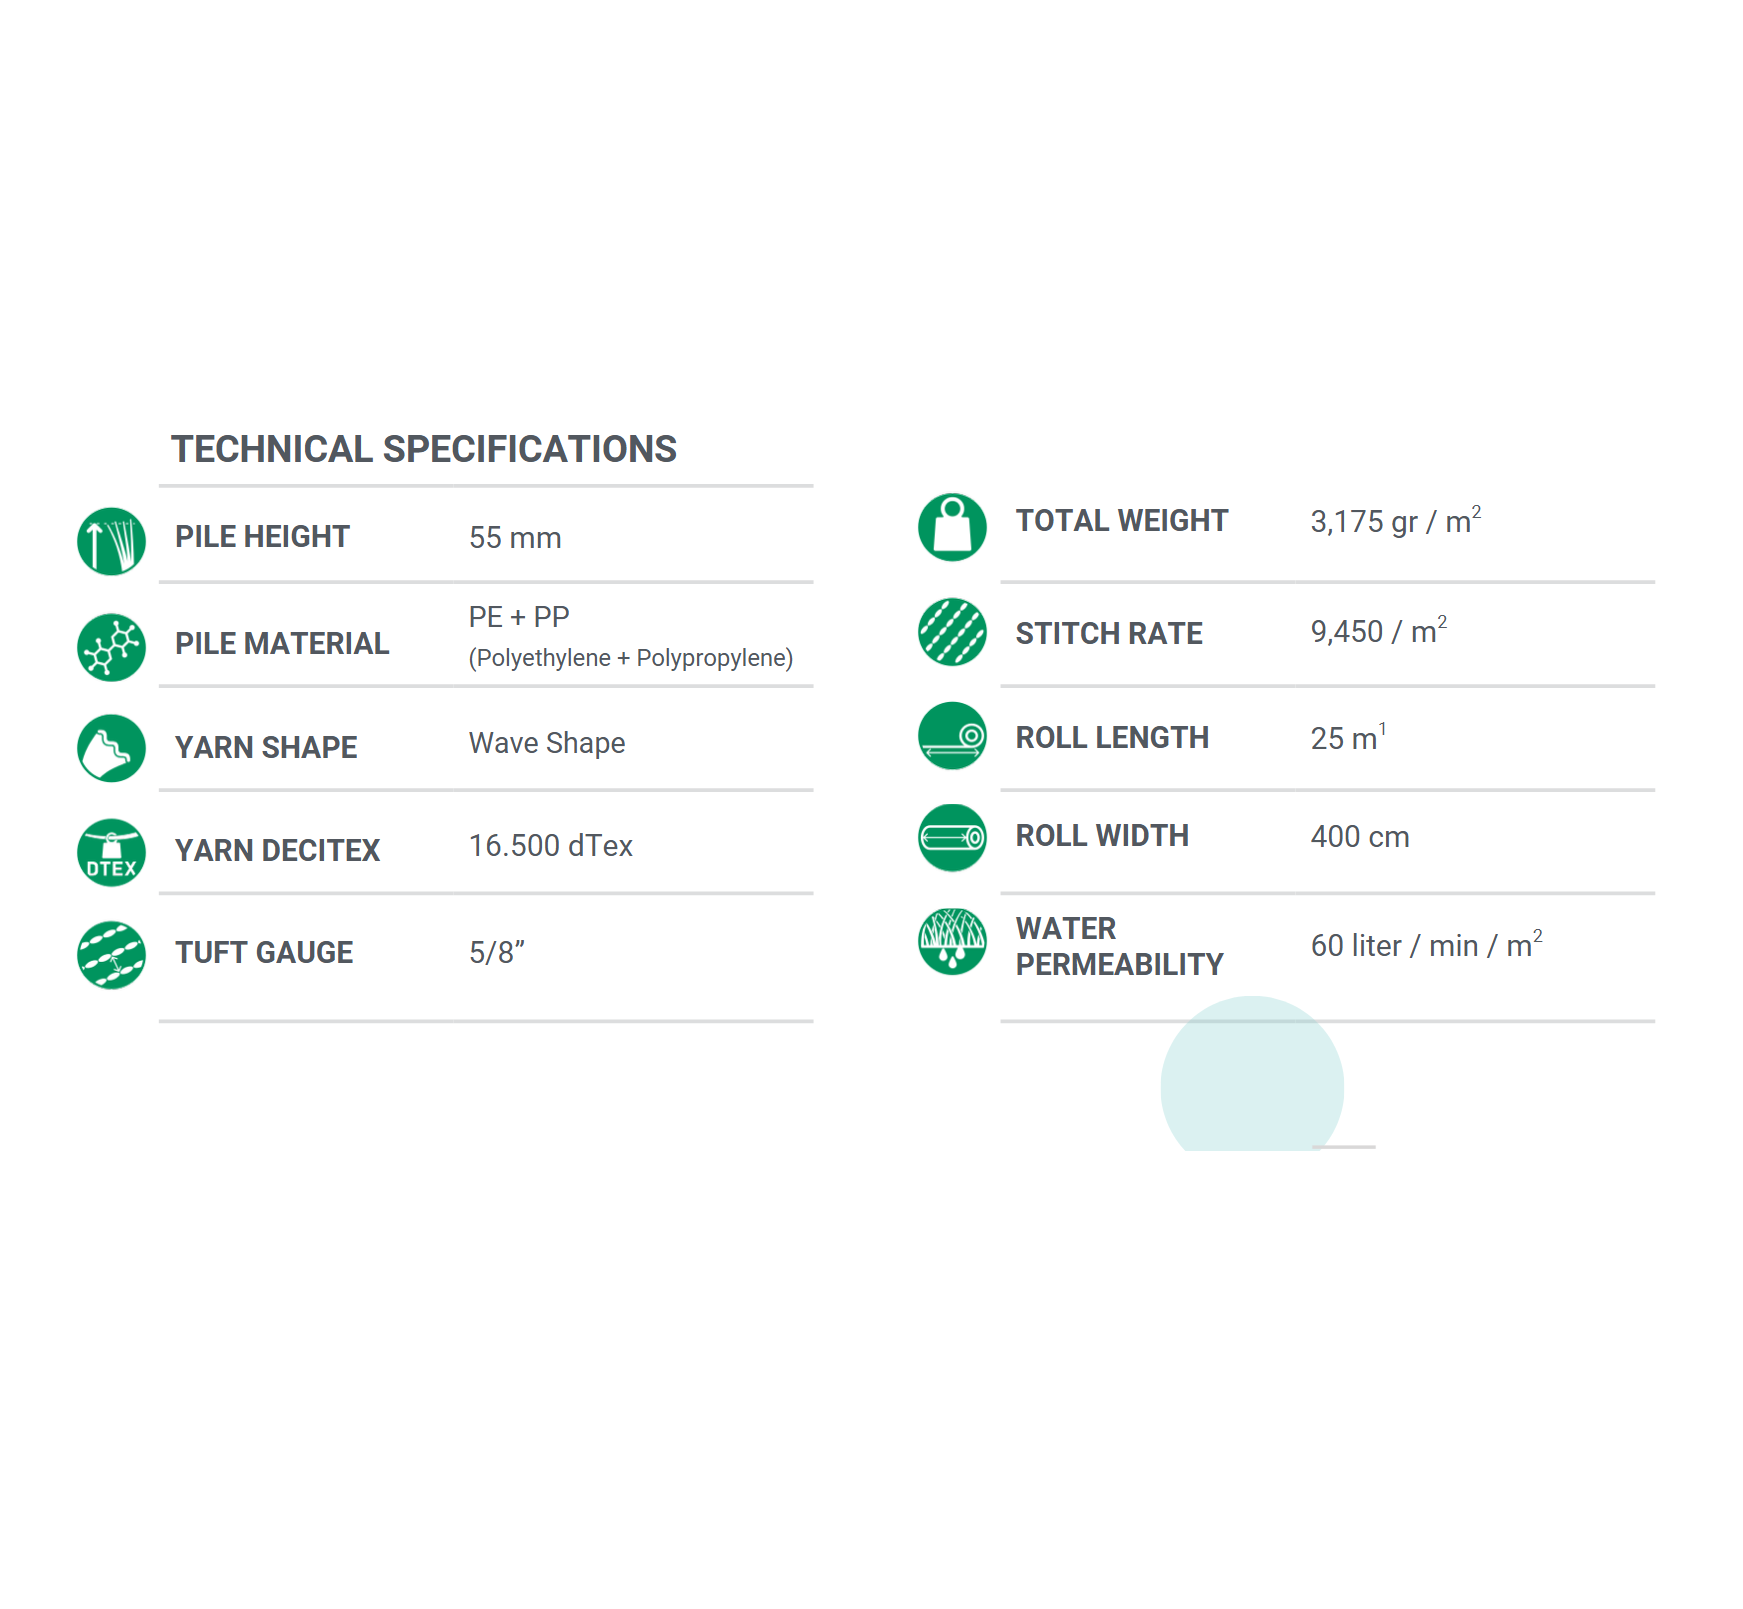Click the roll length icon
This screenshot has height=1609, width=1743.
[x=952, y=736]
